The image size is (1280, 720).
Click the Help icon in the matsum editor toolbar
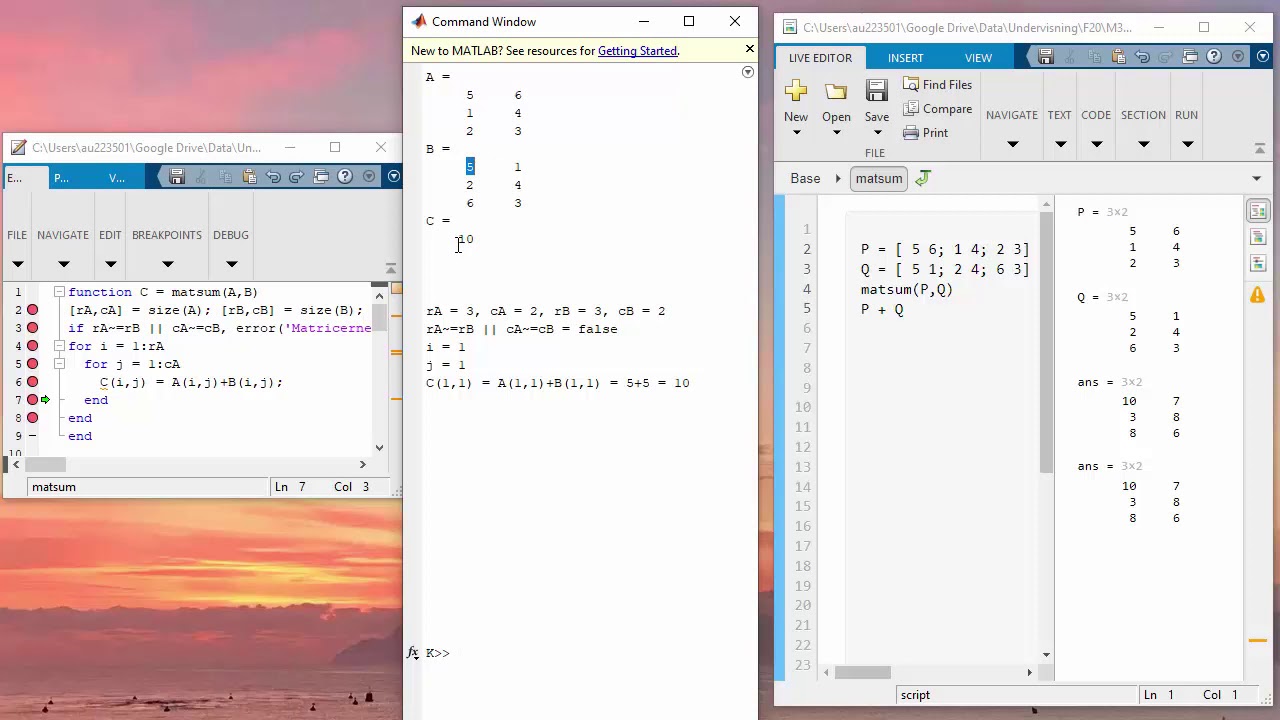point(345,177)
